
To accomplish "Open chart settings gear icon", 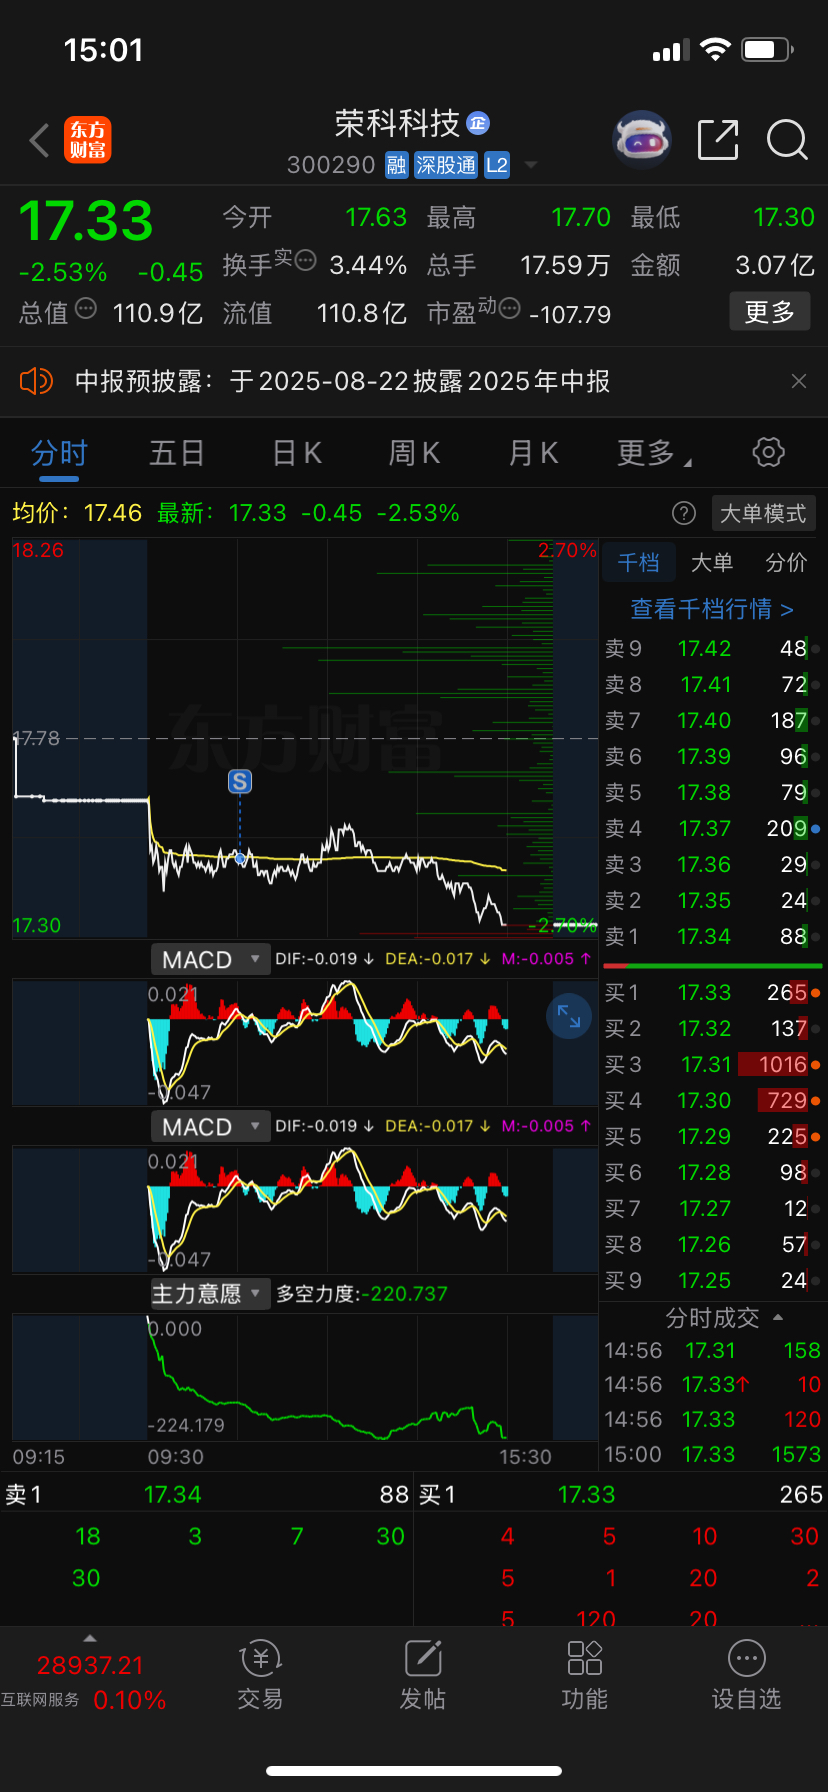I will [769, 452].
